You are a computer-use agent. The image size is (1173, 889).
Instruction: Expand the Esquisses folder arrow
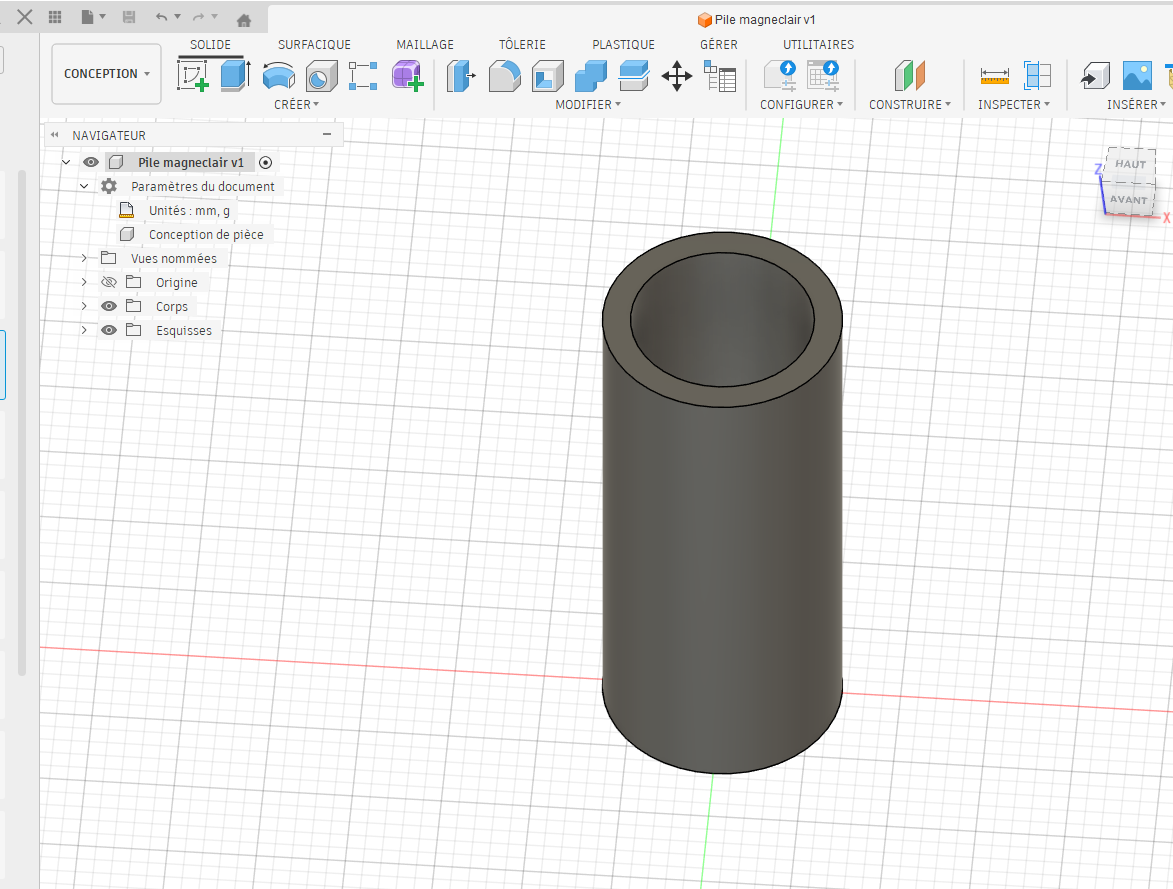(x=84, y=330)
